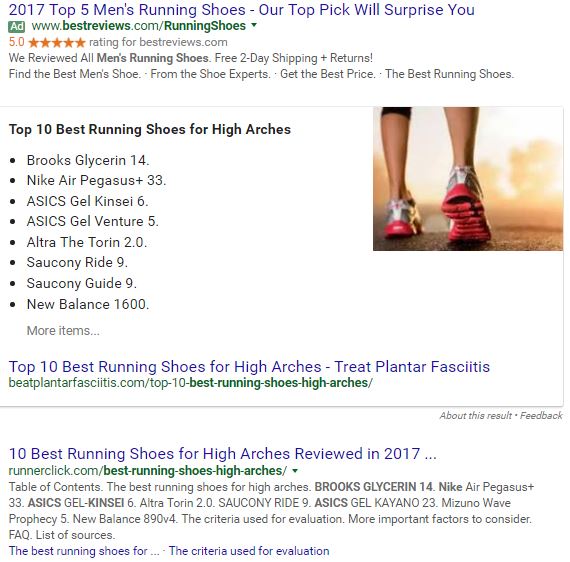Click About this result
This screenshot has width=570, height=562.
tap(475, 416)
